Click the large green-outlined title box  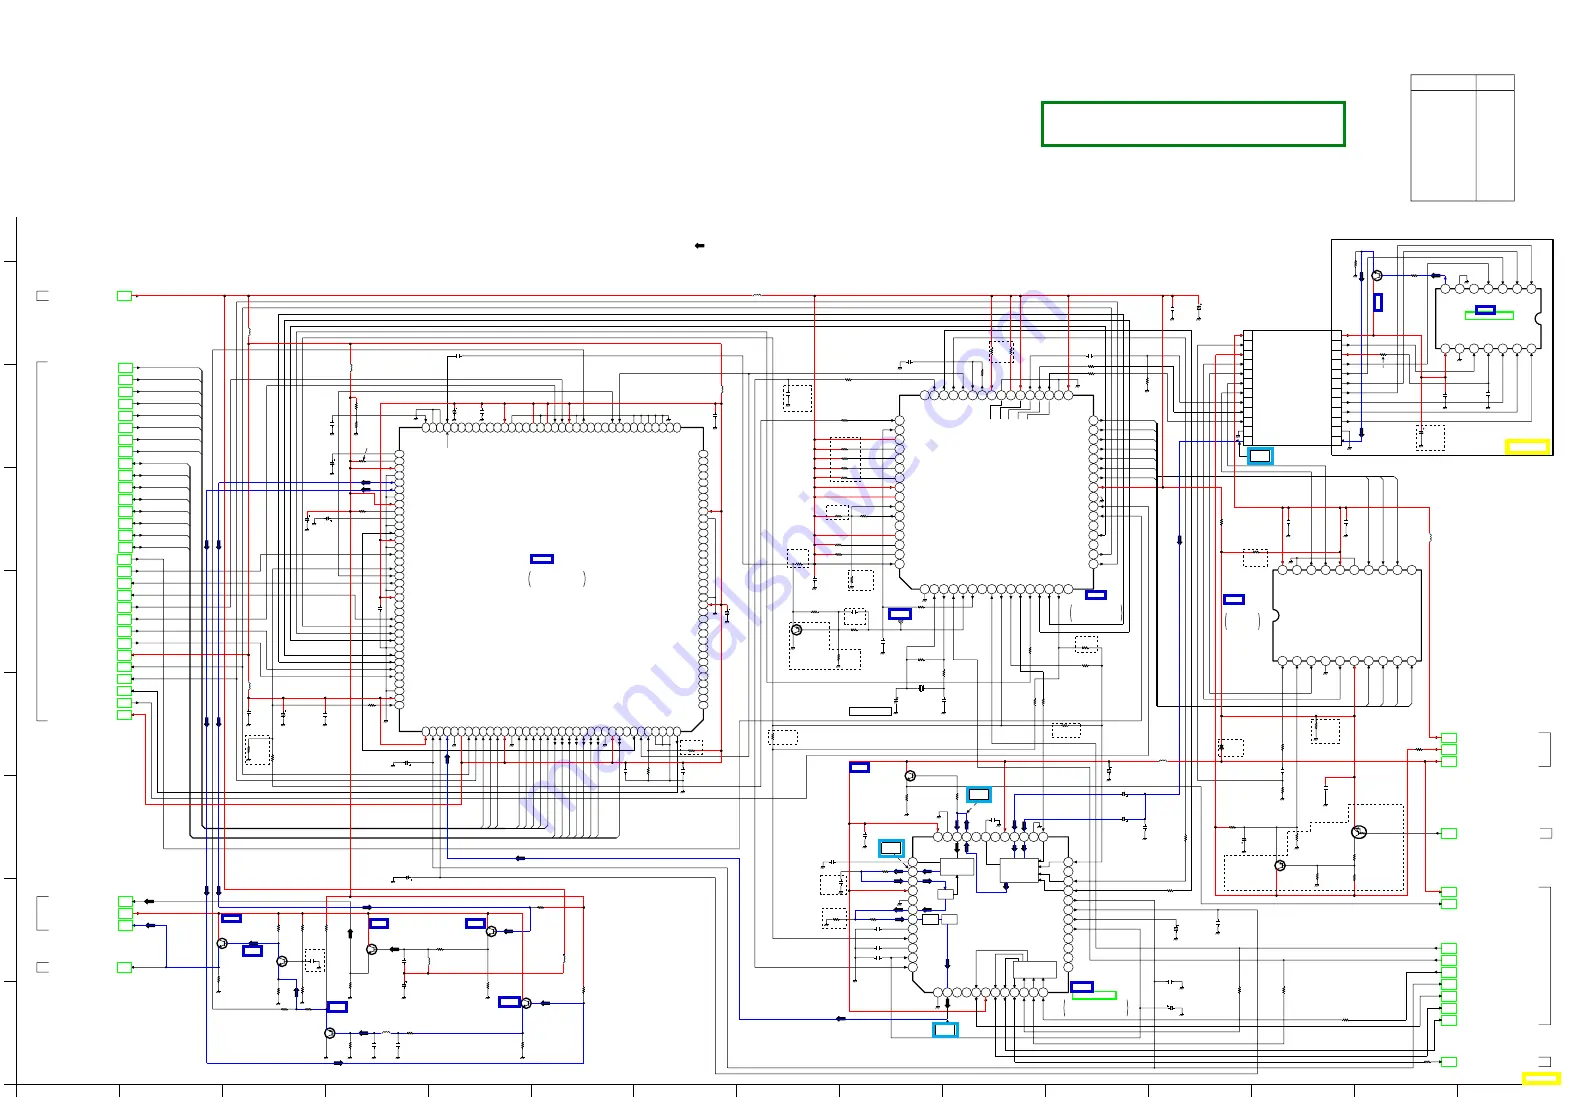pyautogui.click(x=1193, y=124)
